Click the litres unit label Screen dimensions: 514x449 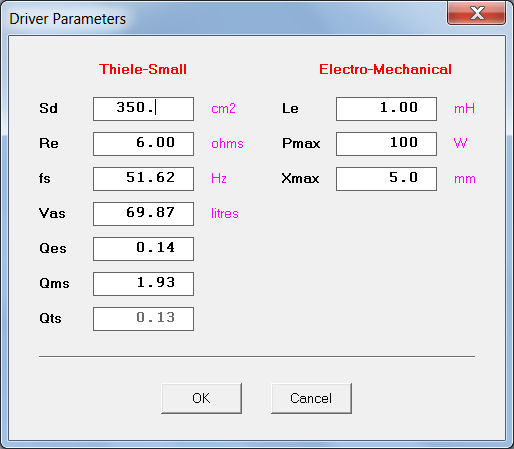pos(225,214)
